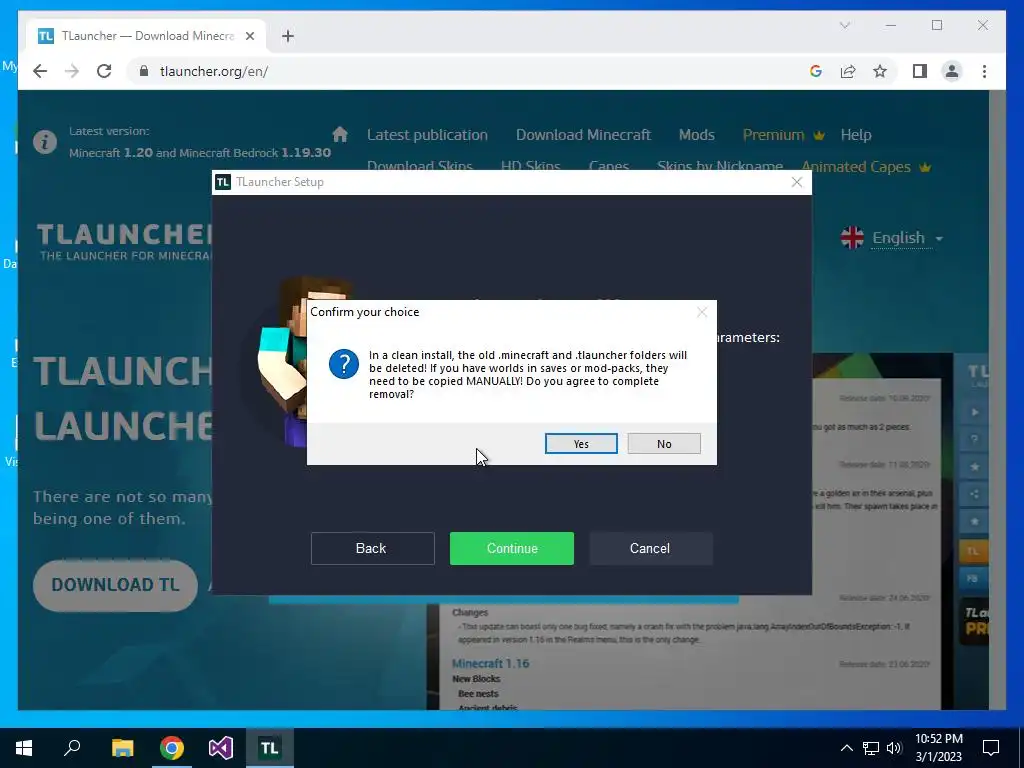Click orange TL icon in site sidebar

973,551
